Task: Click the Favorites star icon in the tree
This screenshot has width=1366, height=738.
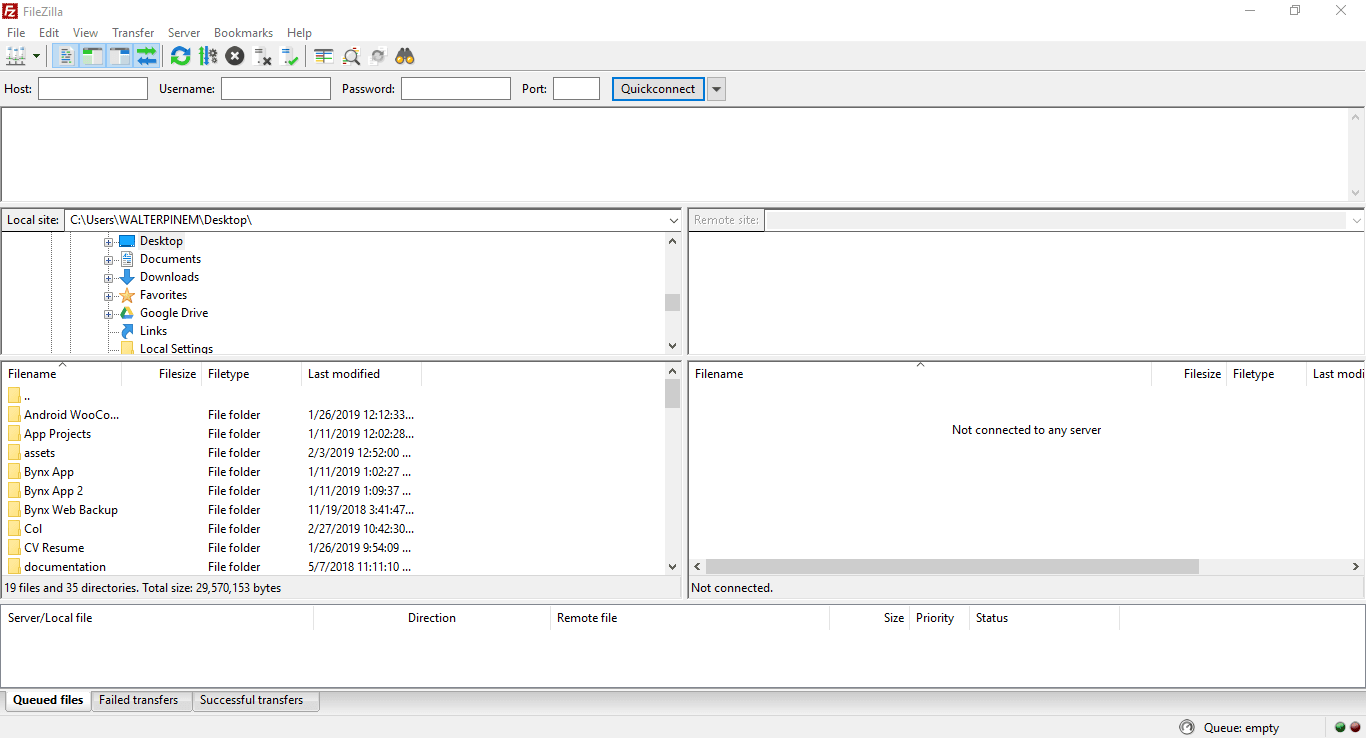Action: [x=127, y=295]
